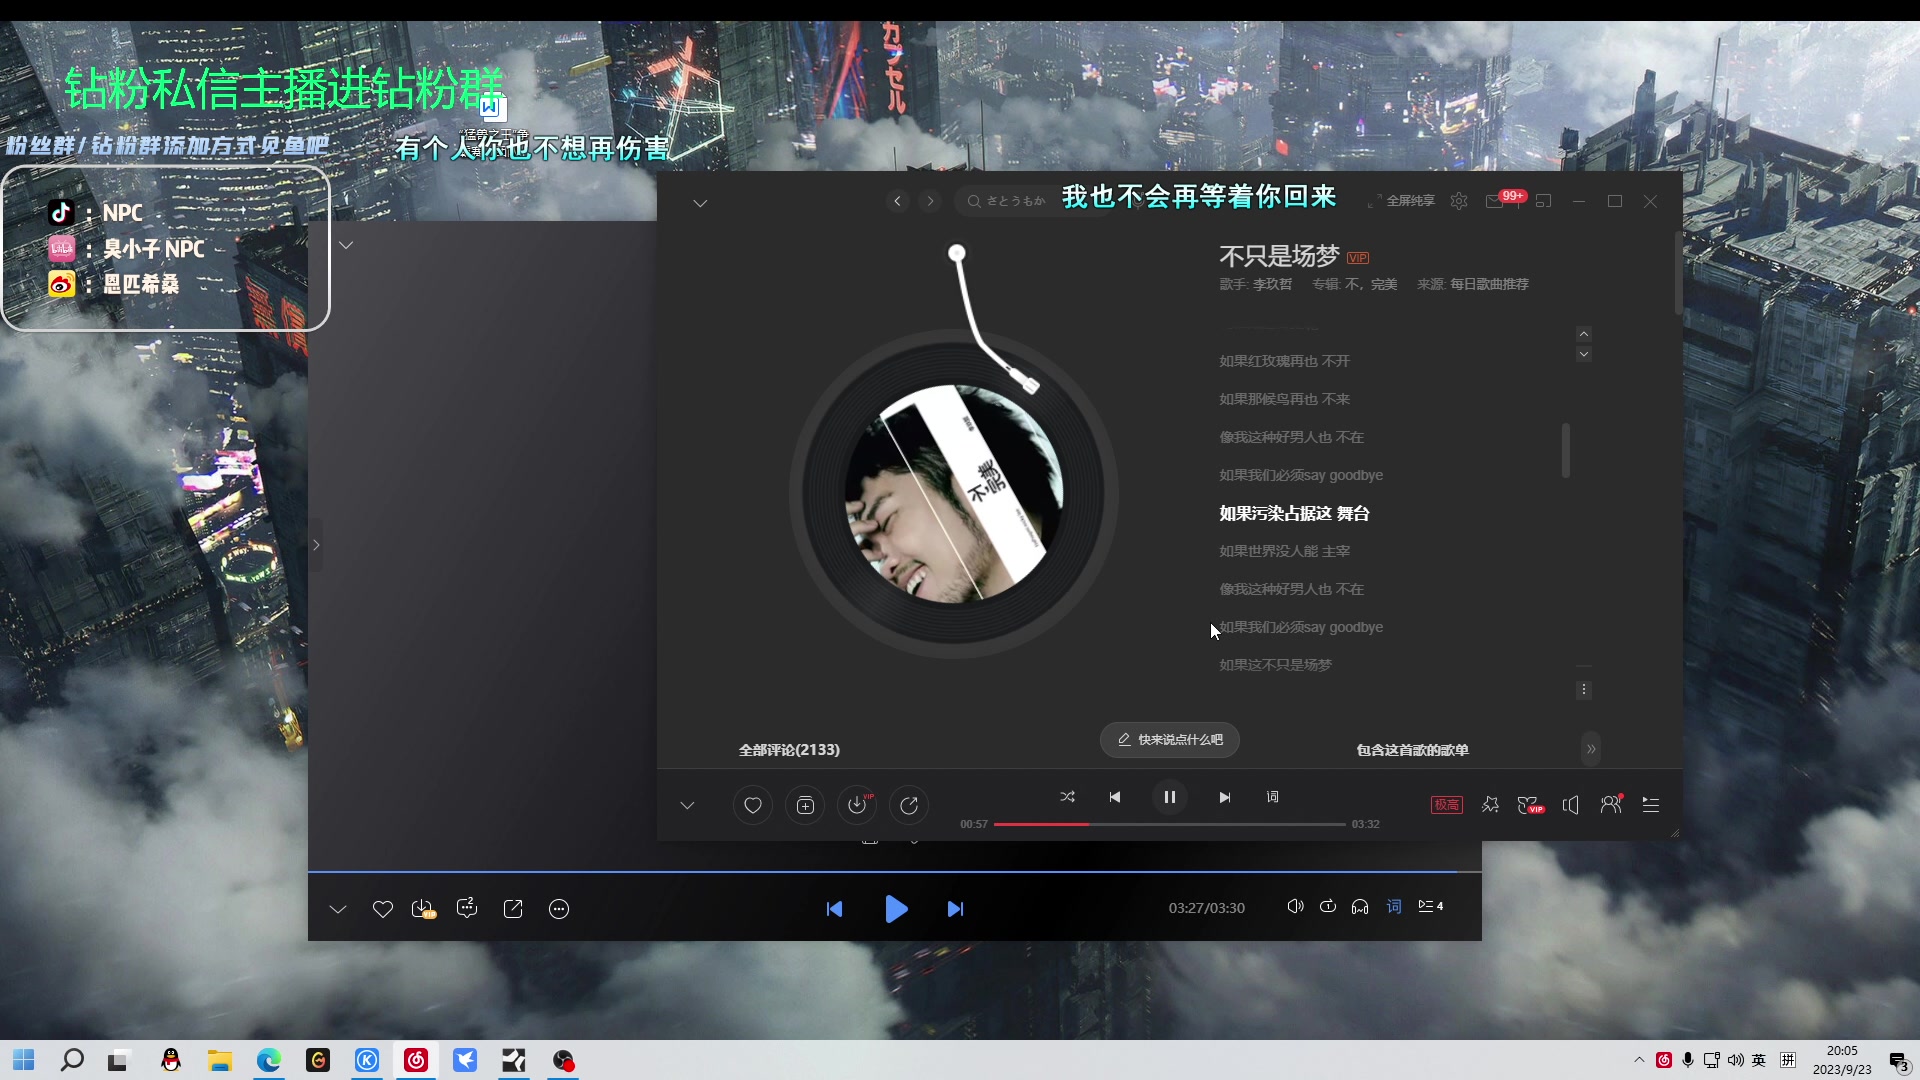Seek position on the song progress bar
This screenshot has width=1920, height=1080.
(1168, 824)
